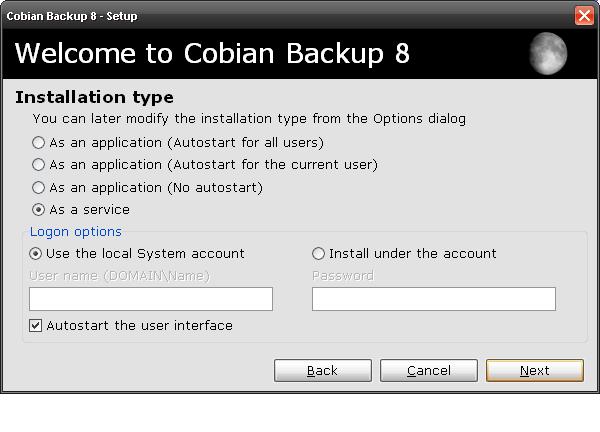Select application with autostart for all users

tap(39, 143)
